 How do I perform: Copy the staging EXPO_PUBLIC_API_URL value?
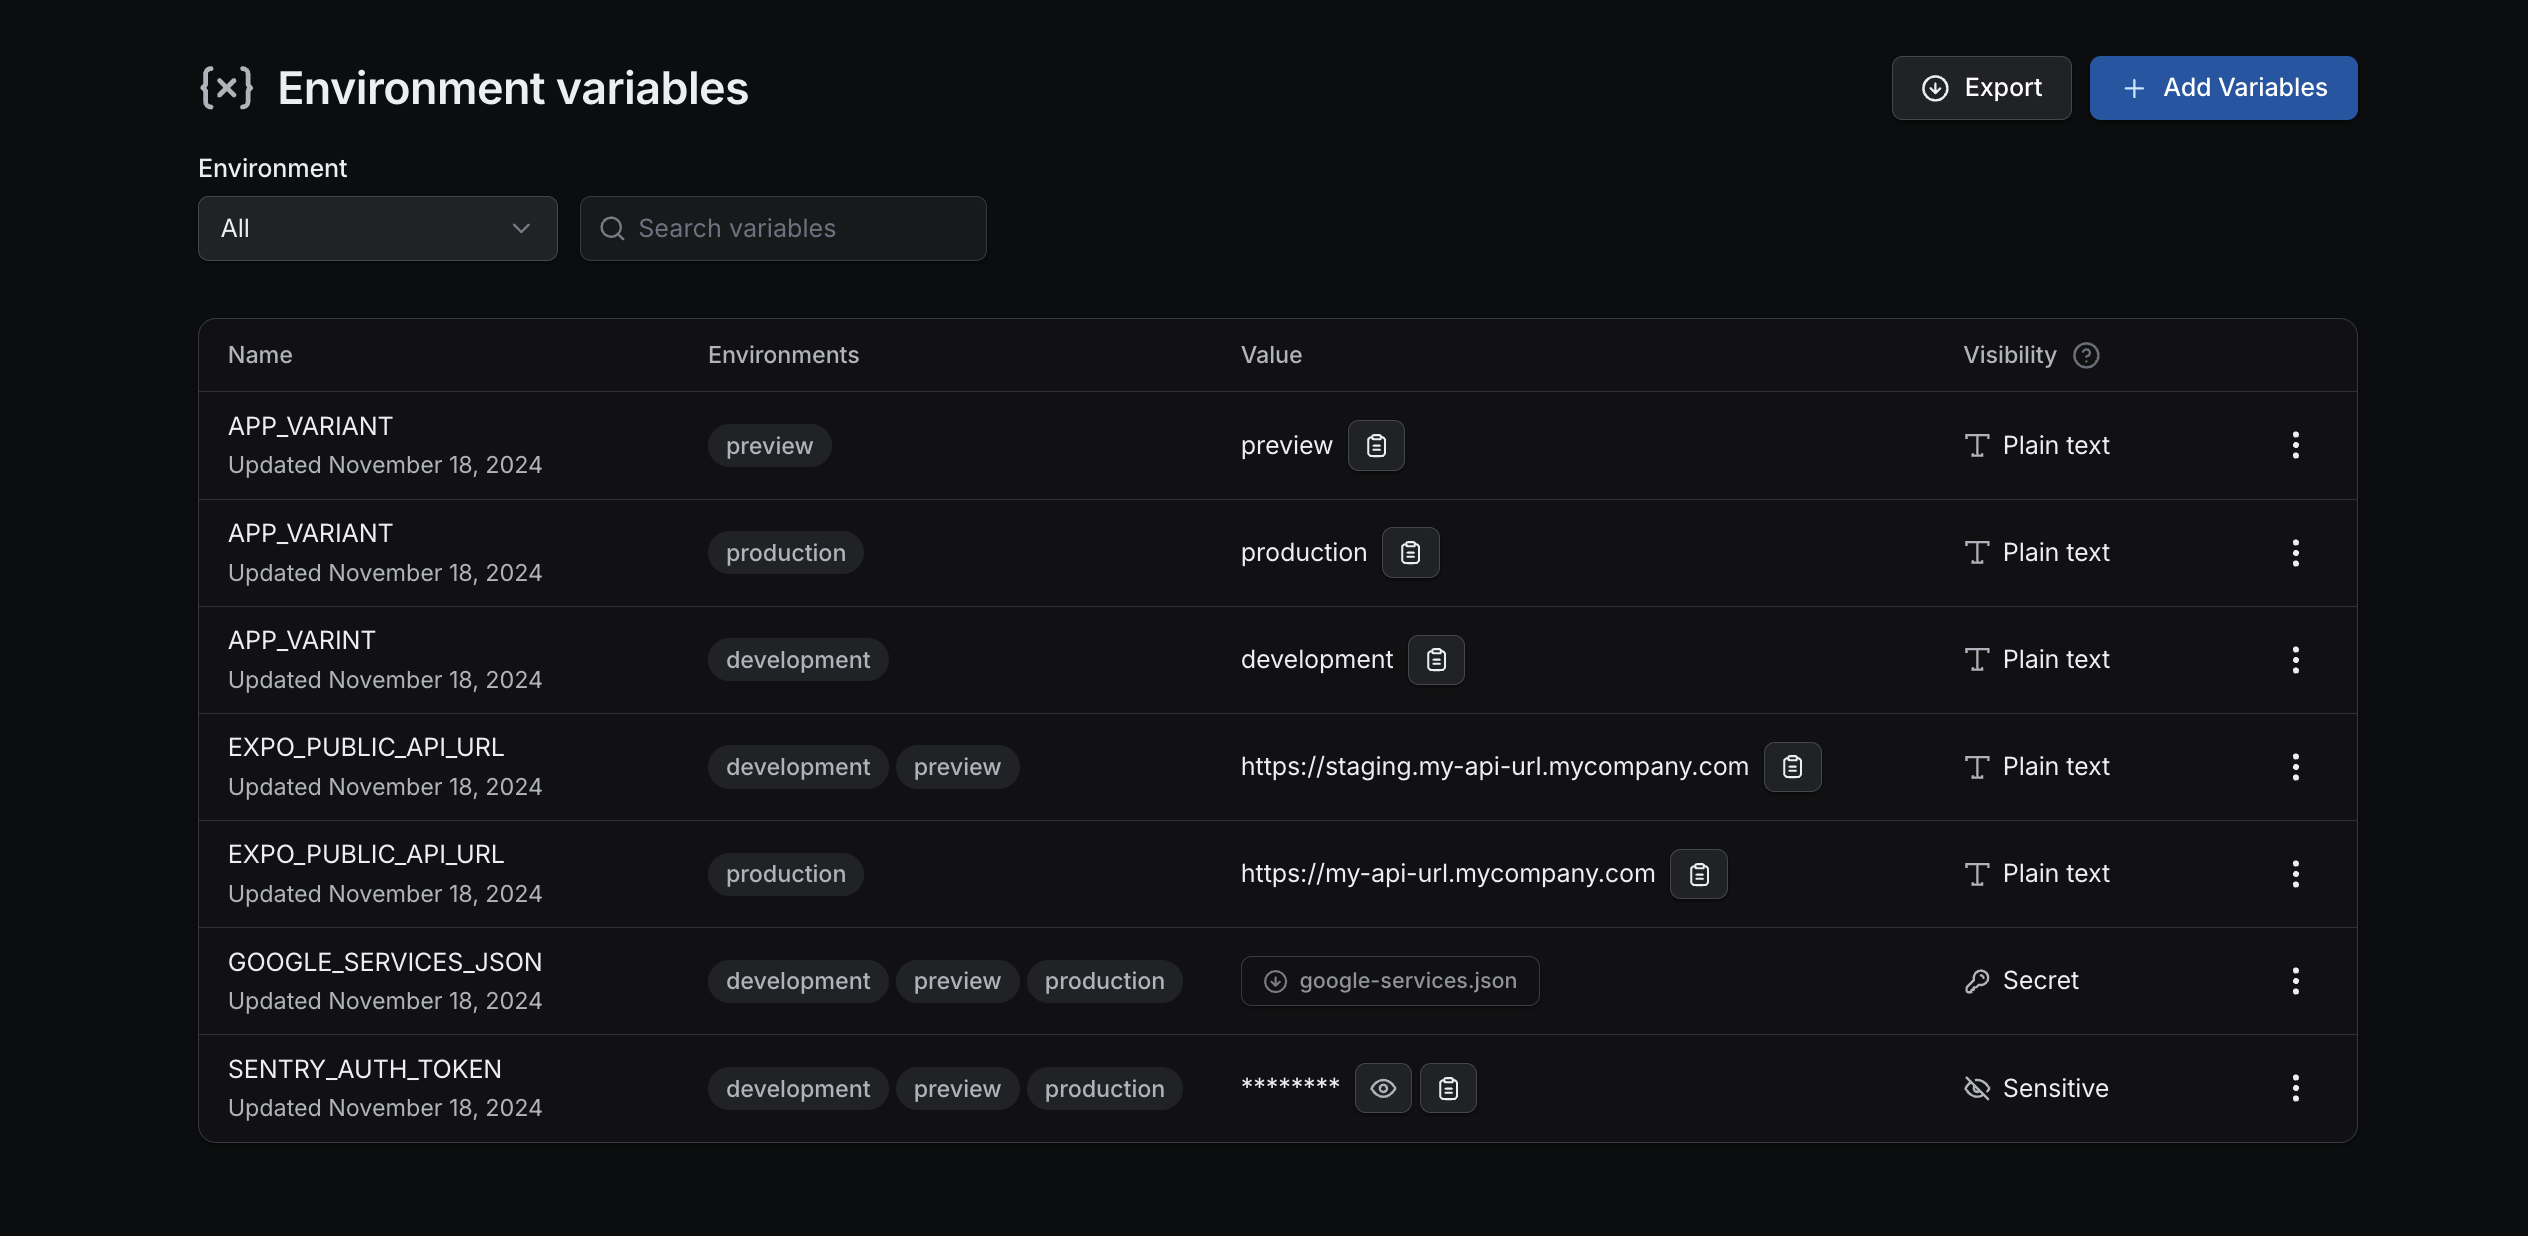point(1792,767)
